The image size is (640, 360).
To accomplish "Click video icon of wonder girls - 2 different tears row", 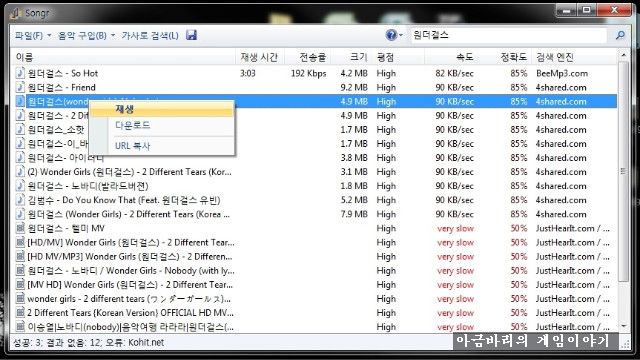I will [20, 299].
